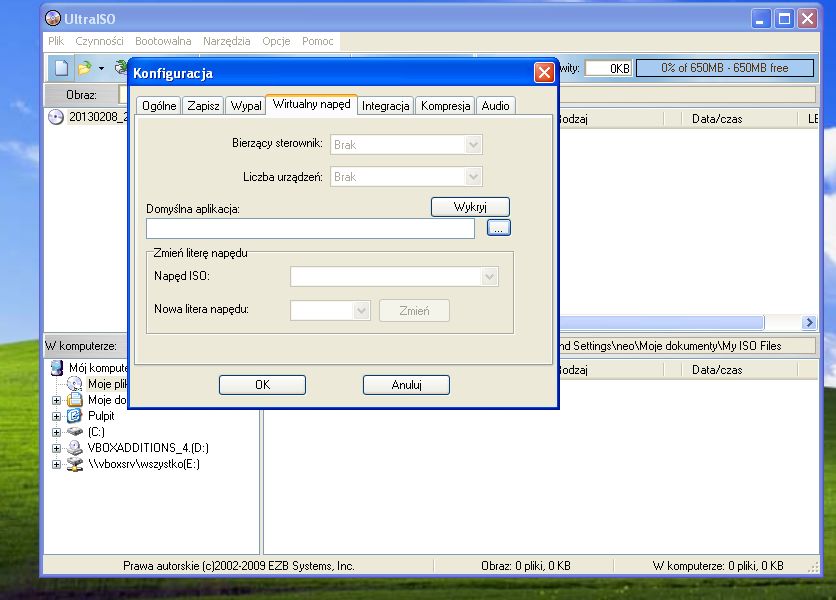Expand the VBOXADDITIONS_4.(D:) tree node

(x=57, y=448)
